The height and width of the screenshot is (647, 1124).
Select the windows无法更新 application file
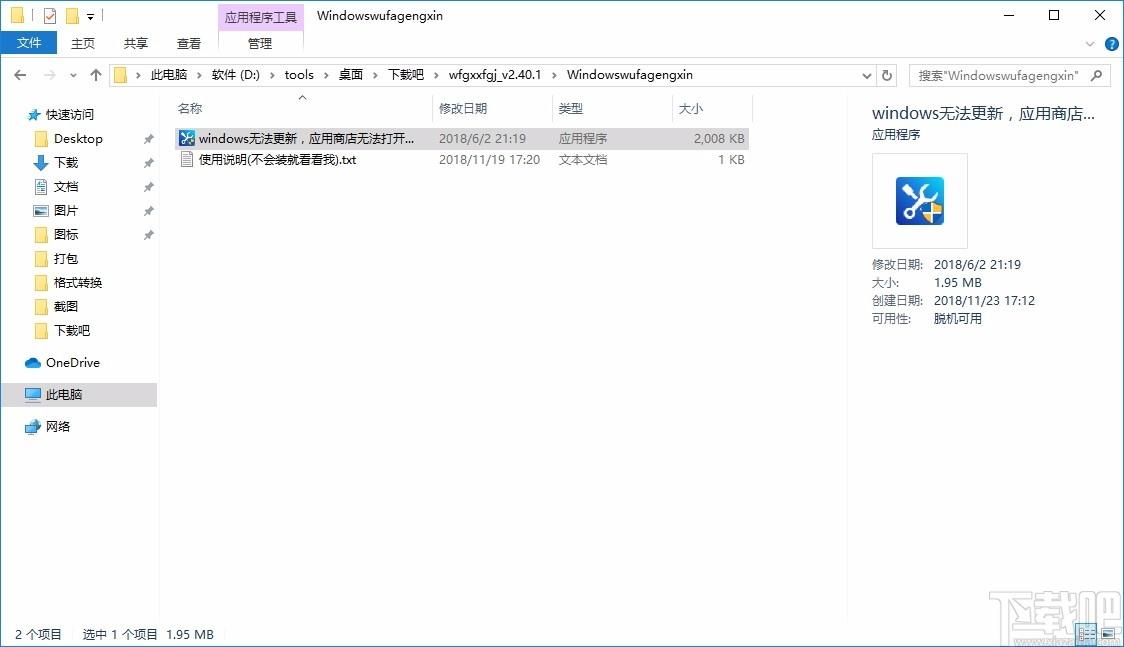tap(462, 138)
